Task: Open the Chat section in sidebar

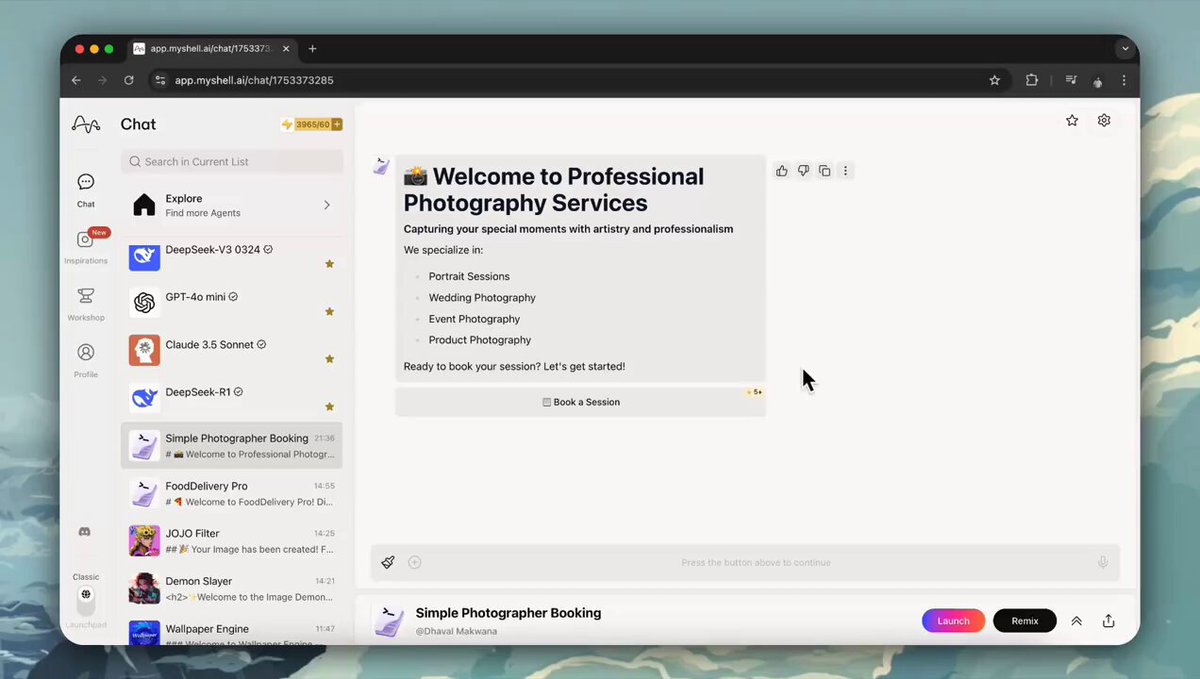Action: (86, 188)
